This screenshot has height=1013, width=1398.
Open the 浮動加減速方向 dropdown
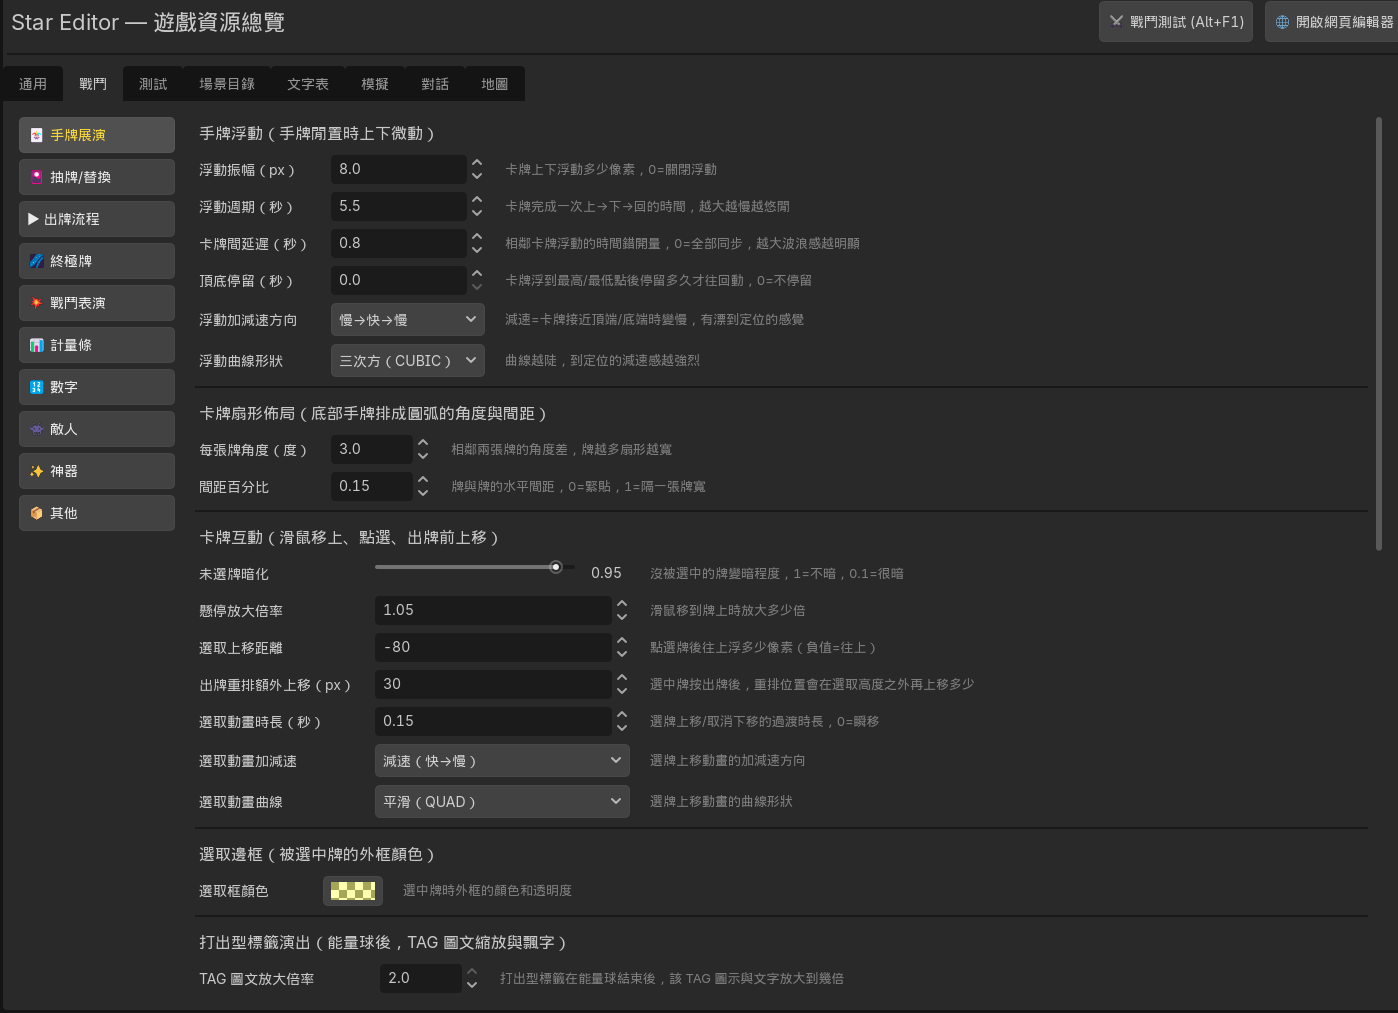[408, 320]
